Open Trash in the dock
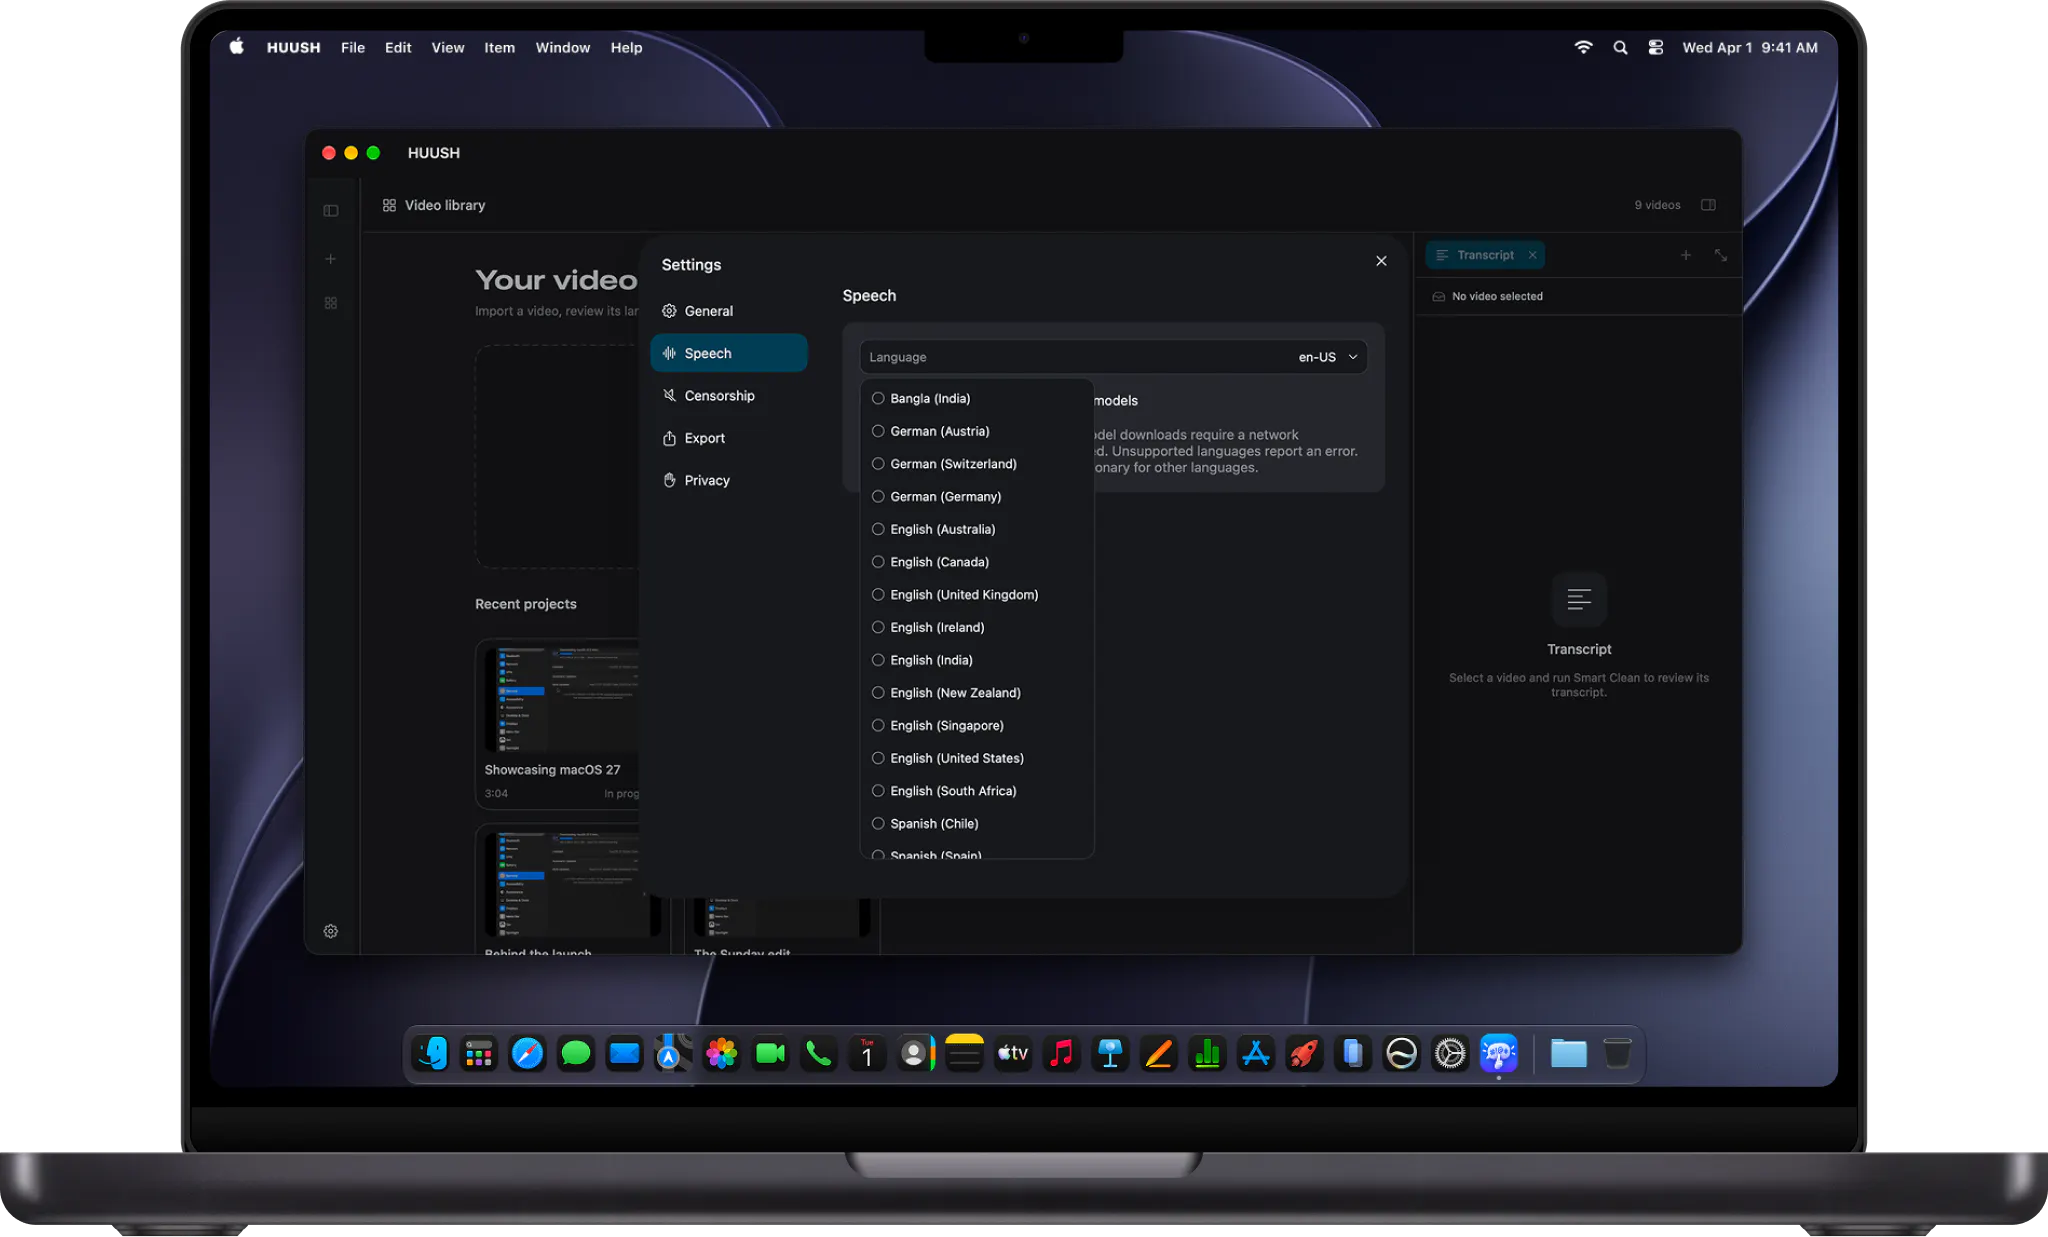 (1617, 1053)
